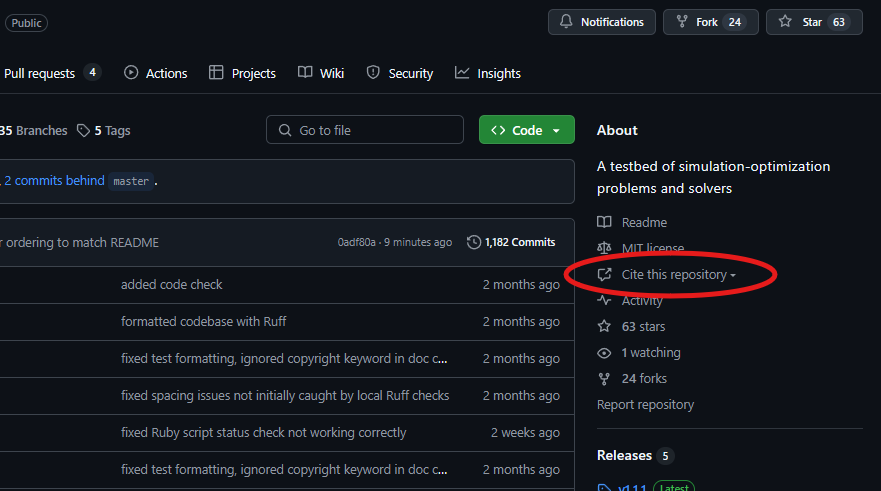Star the repository with Star button
The width and height of the screenshot is (881, 491).
point(814,22)
